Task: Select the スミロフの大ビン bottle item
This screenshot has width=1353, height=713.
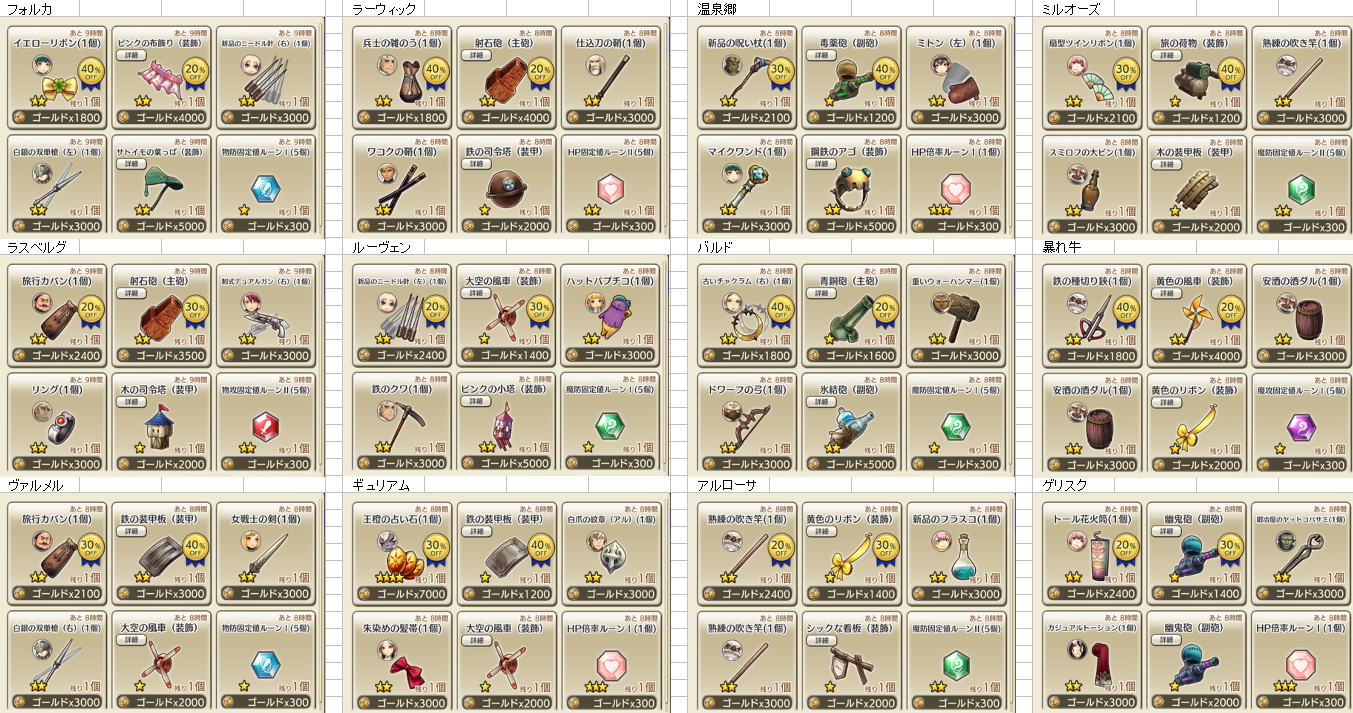Action: click(1092, 185)
